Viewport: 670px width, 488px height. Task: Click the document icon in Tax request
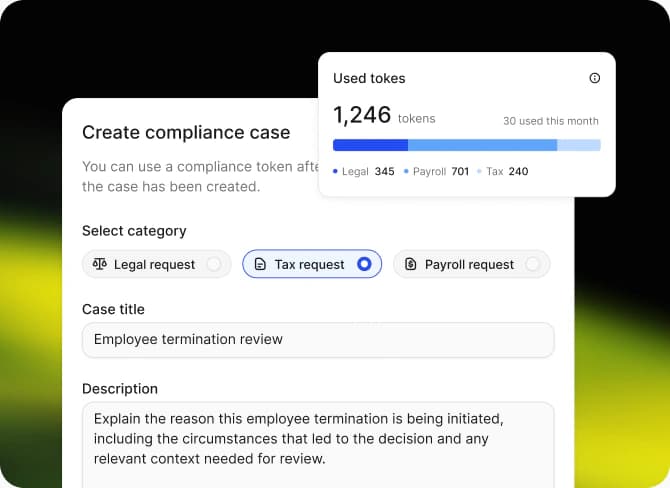point(260,264)
